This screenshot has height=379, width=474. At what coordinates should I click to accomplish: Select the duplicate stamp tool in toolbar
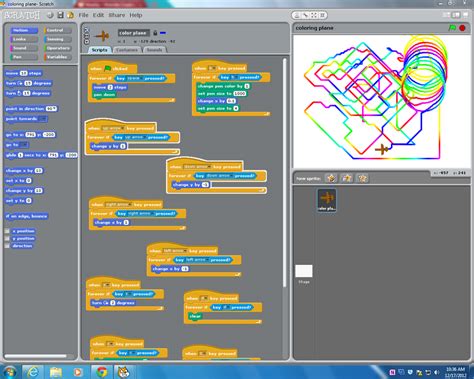click(x=297, y=15)
